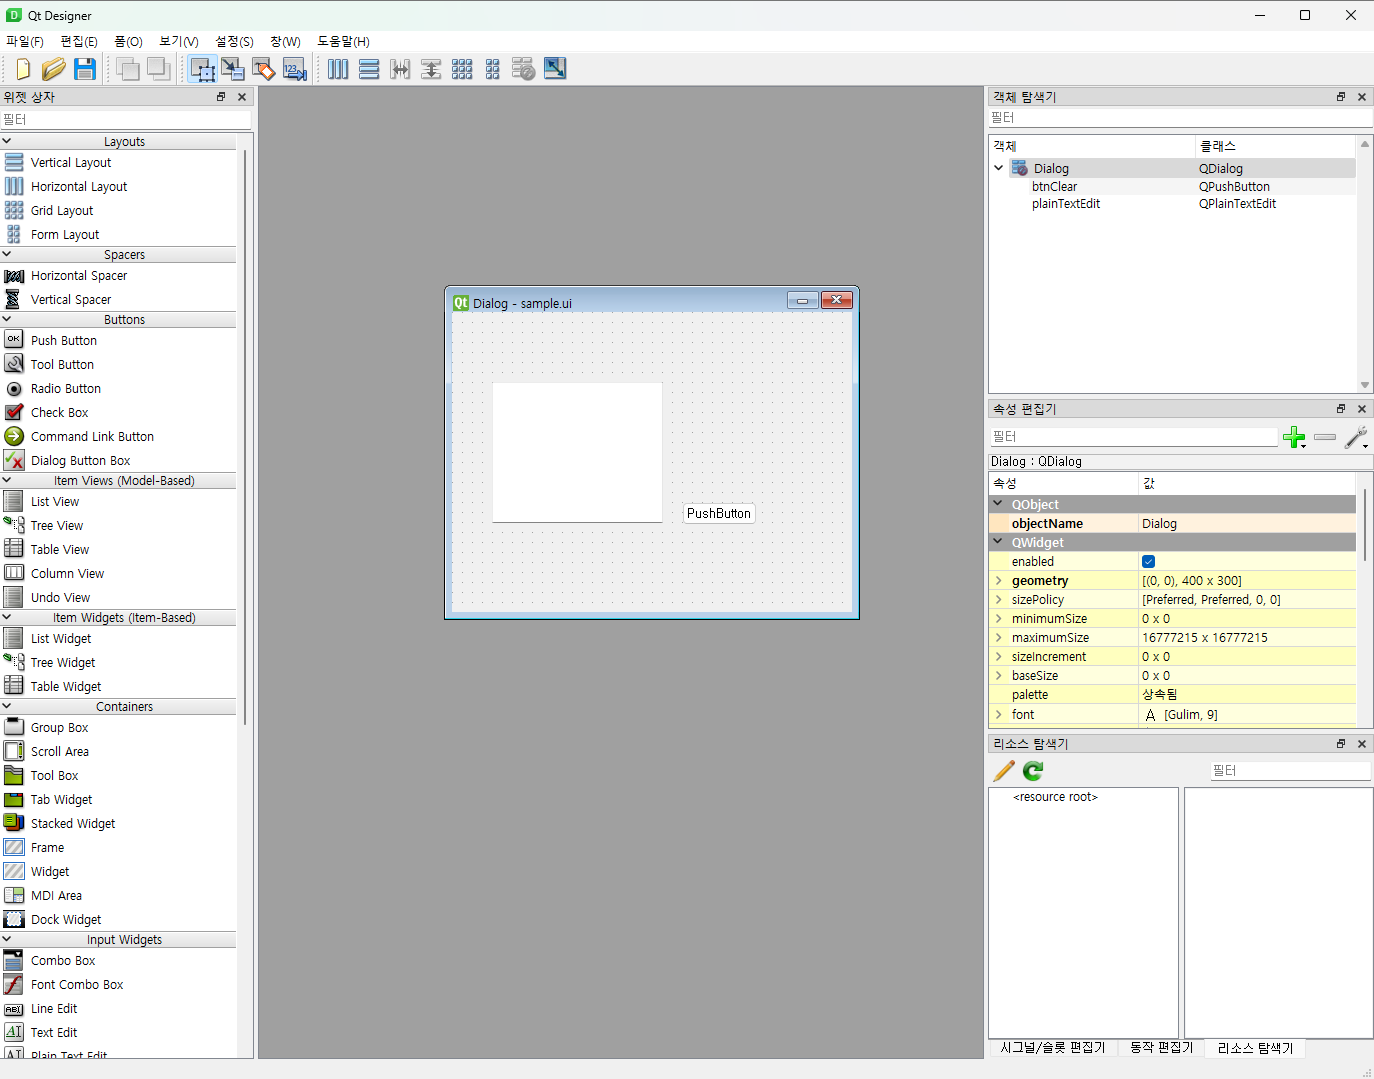Close the 속성 편집기 panel
The width and height of the screenshot is (1374, 1079).
1362,409
